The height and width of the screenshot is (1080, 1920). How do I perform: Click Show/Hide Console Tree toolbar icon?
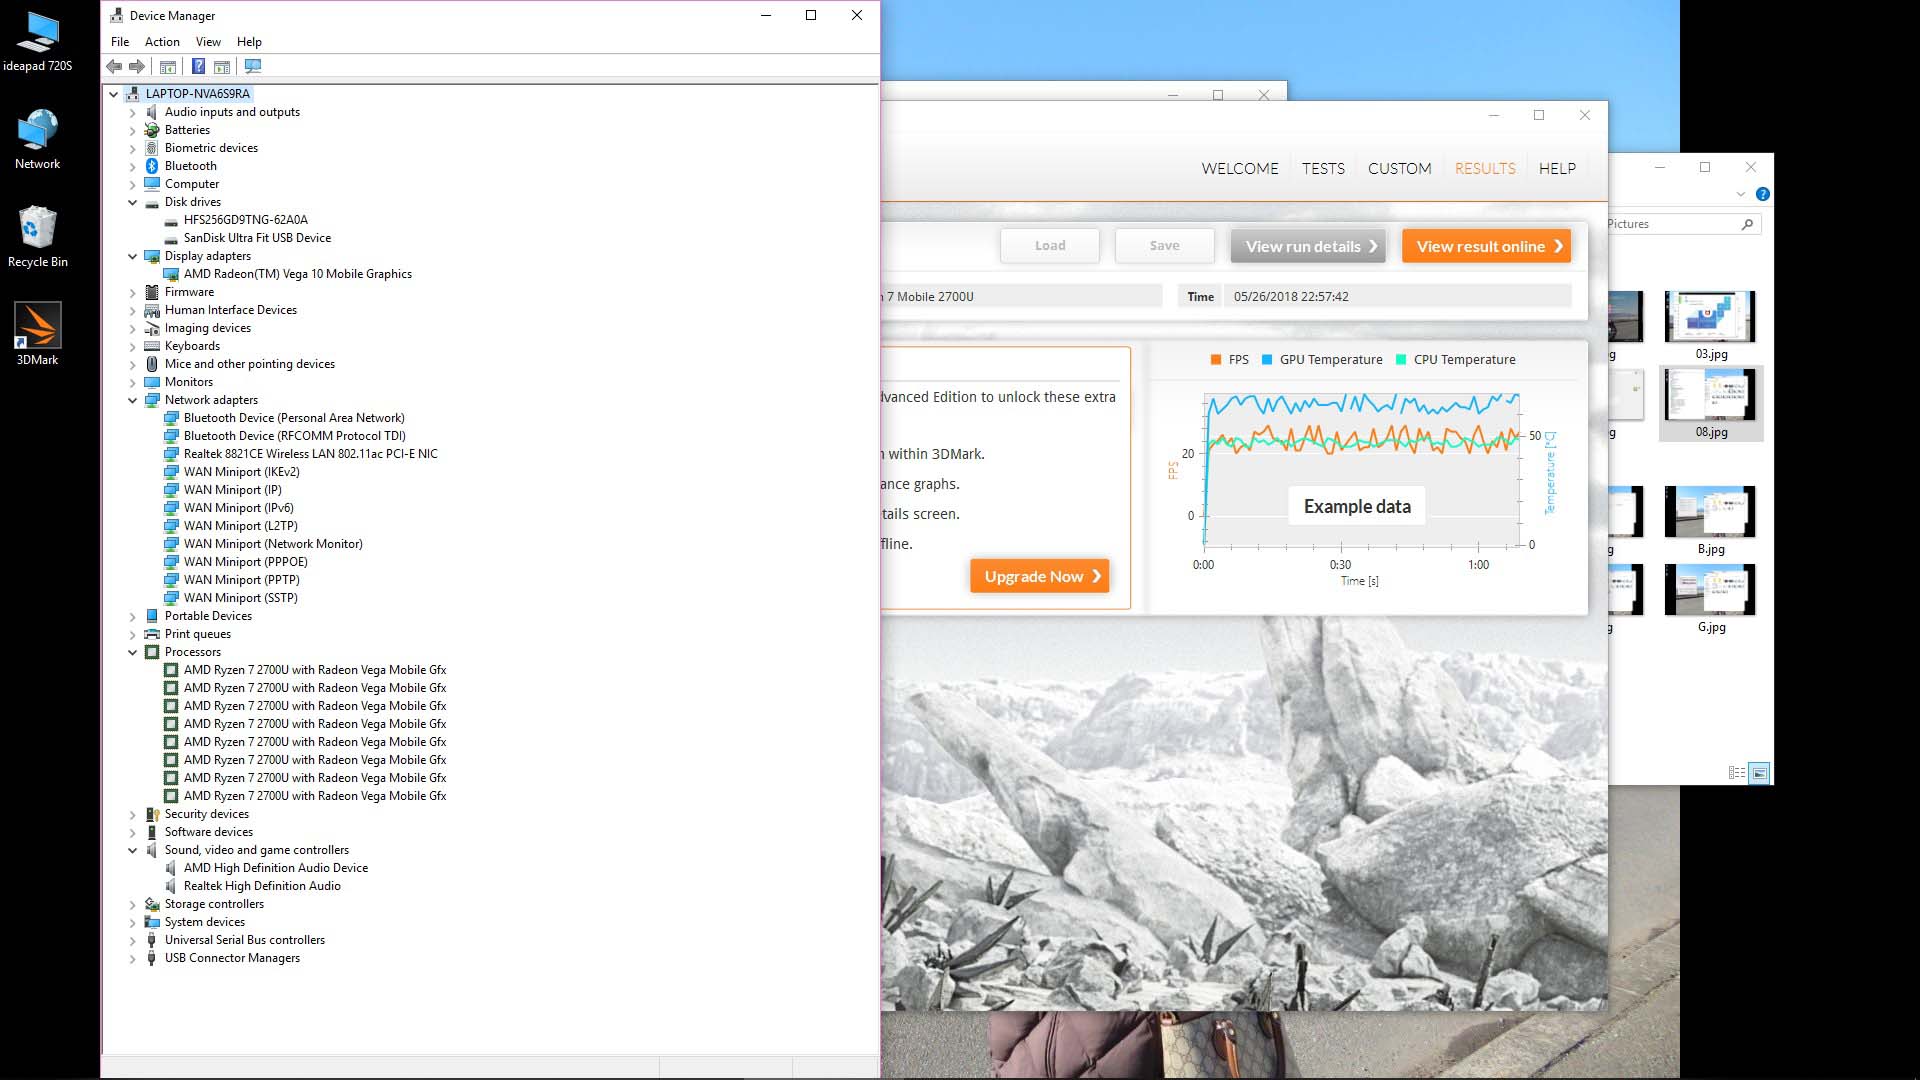[168, 66]
